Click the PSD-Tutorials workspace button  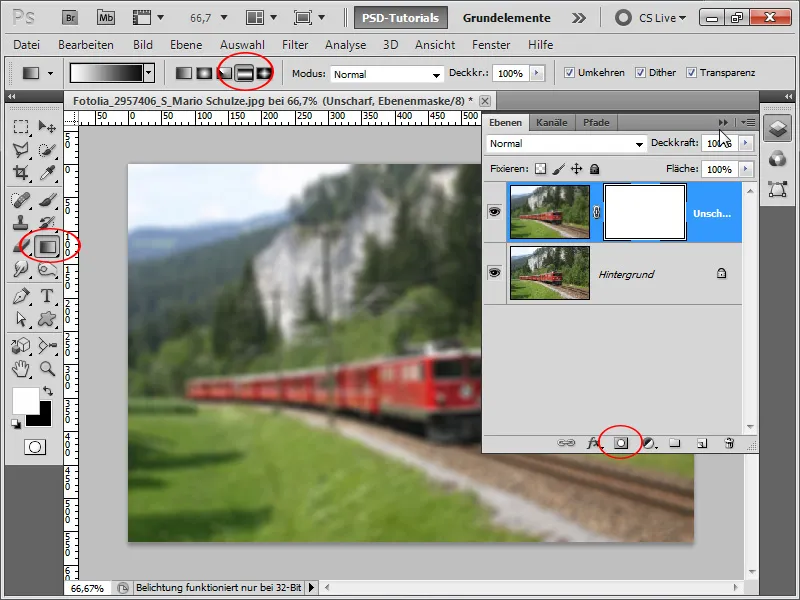401,18
